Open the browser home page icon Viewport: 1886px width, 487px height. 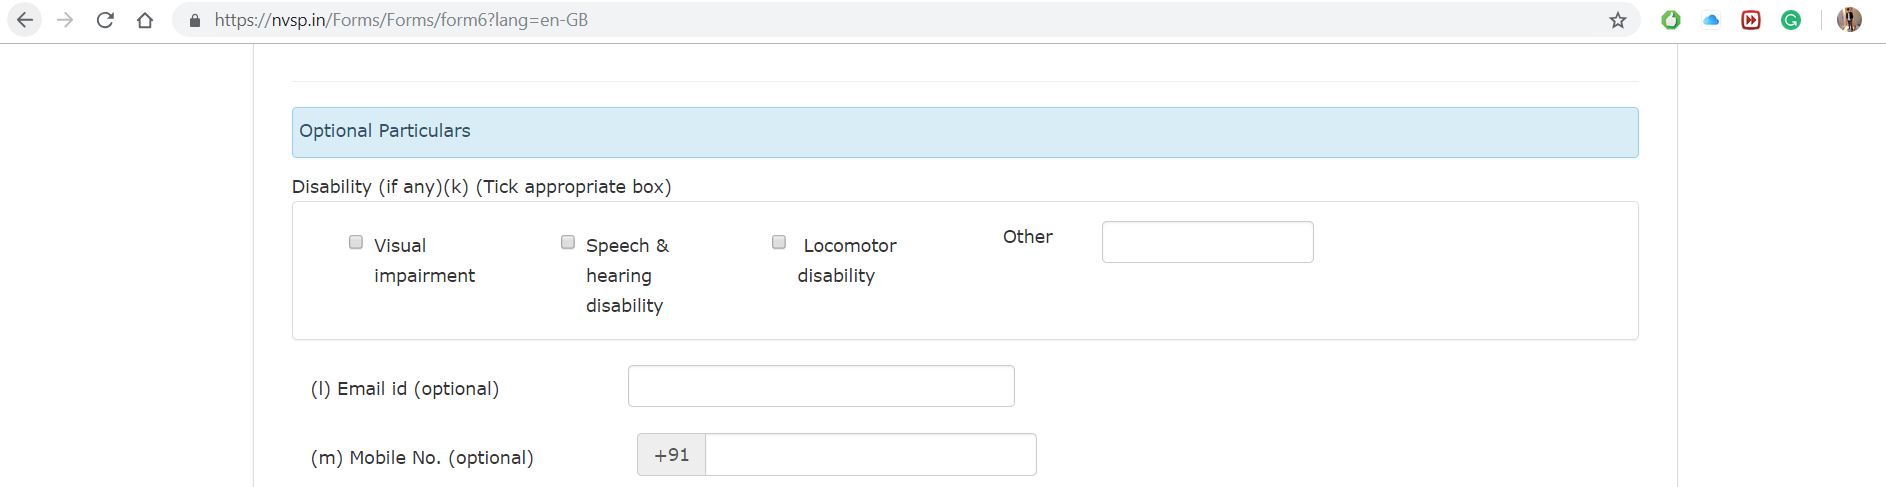pos(145,20)
